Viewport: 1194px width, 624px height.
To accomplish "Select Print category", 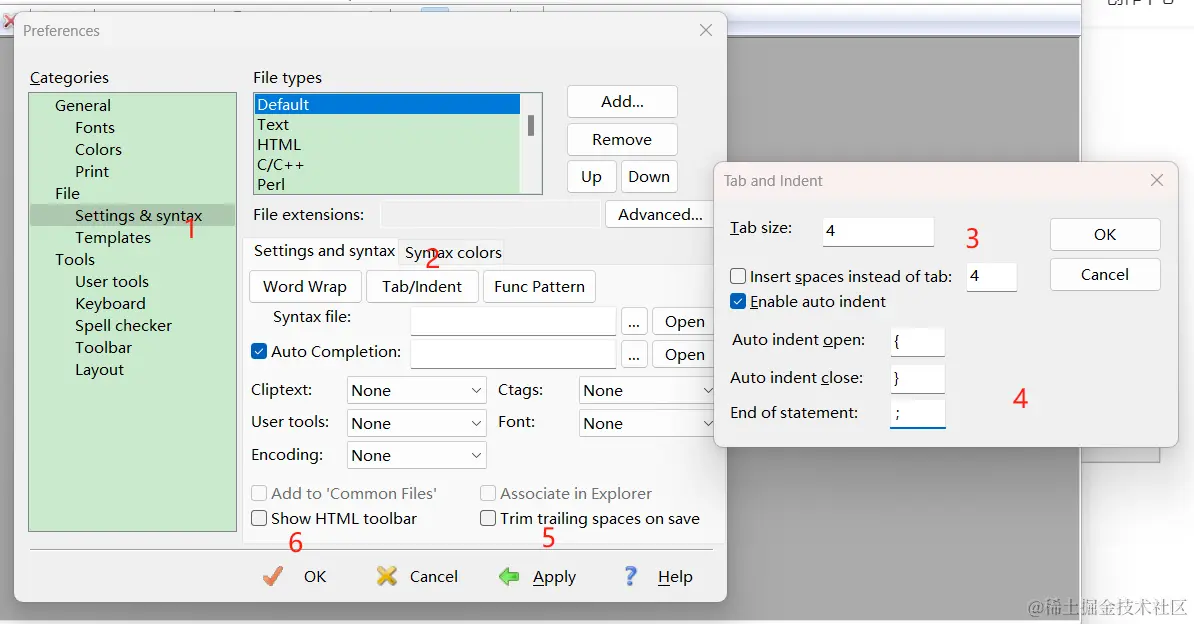I will pos(92,172).
